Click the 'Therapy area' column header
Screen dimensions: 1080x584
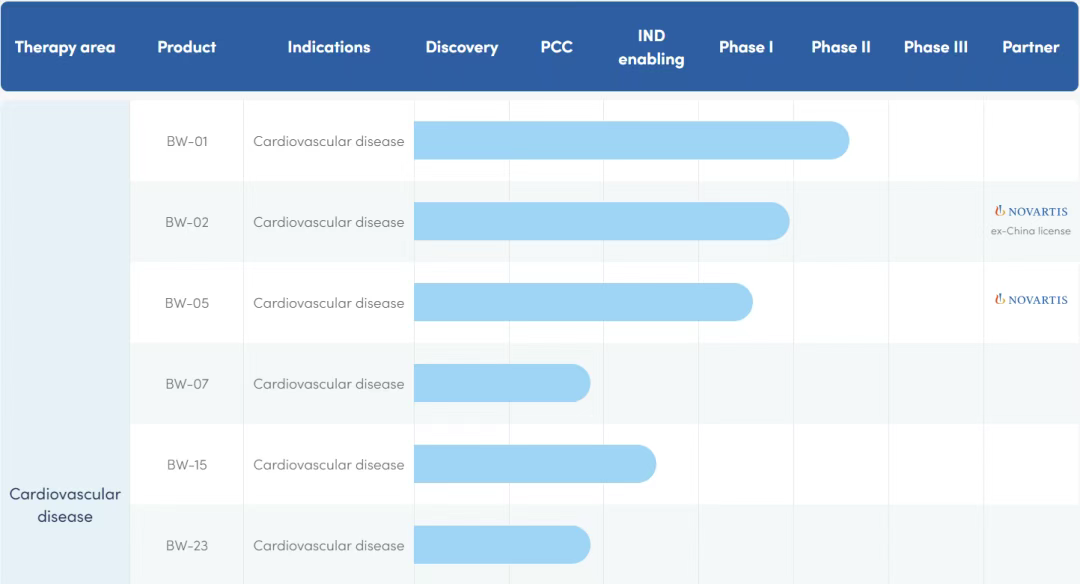[x=65, y=47]
